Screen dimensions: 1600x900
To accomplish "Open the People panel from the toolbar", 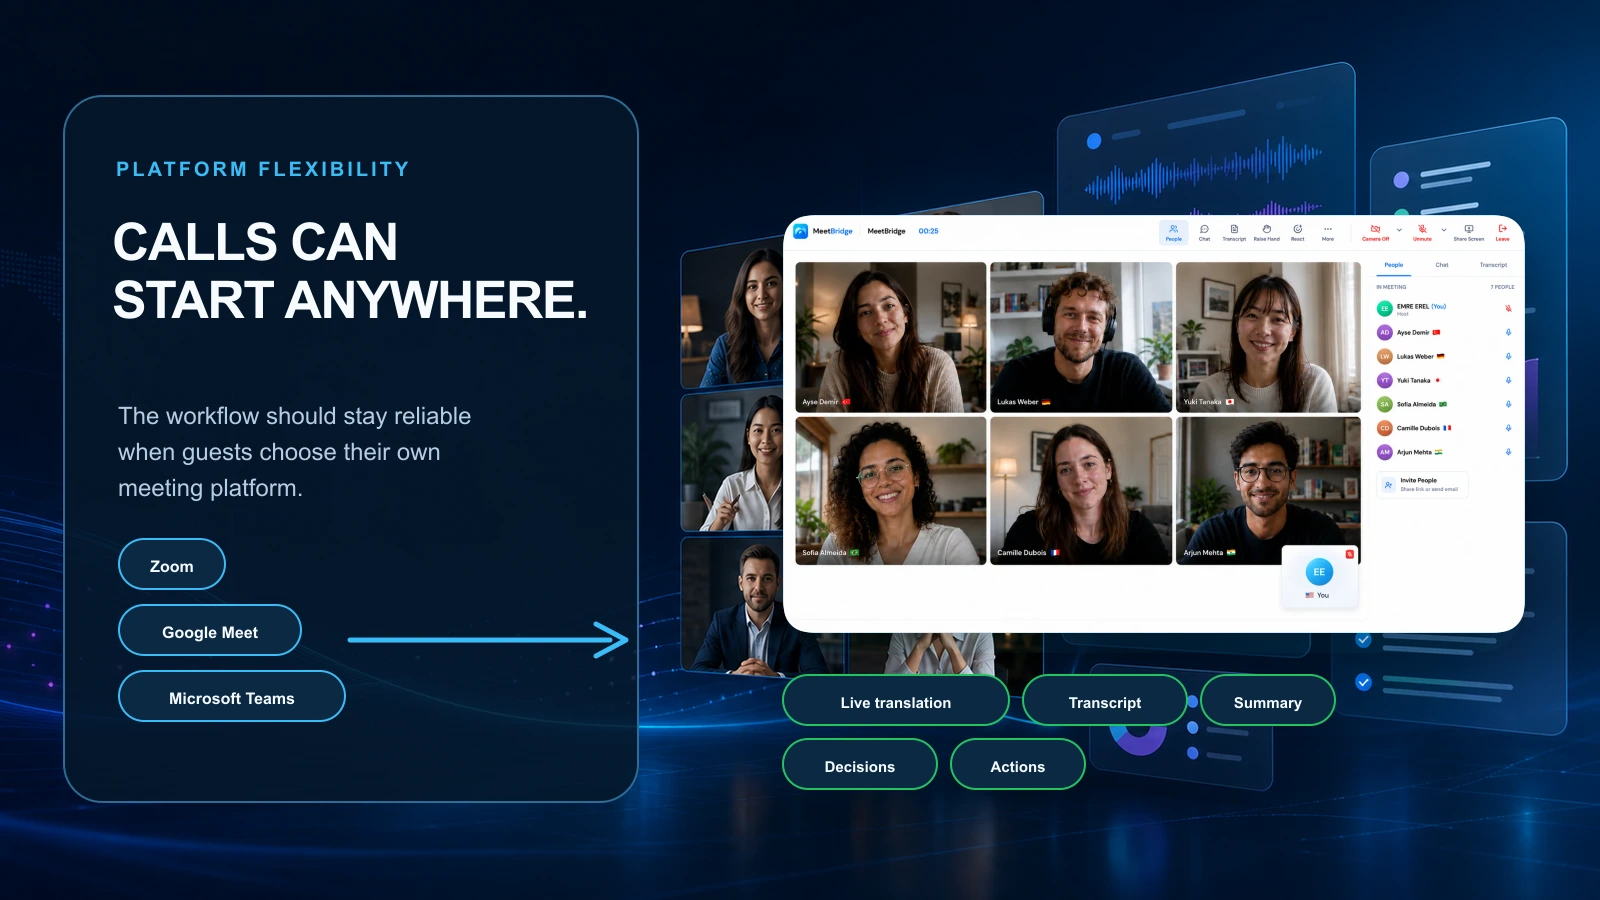I will pos(1174,232).
